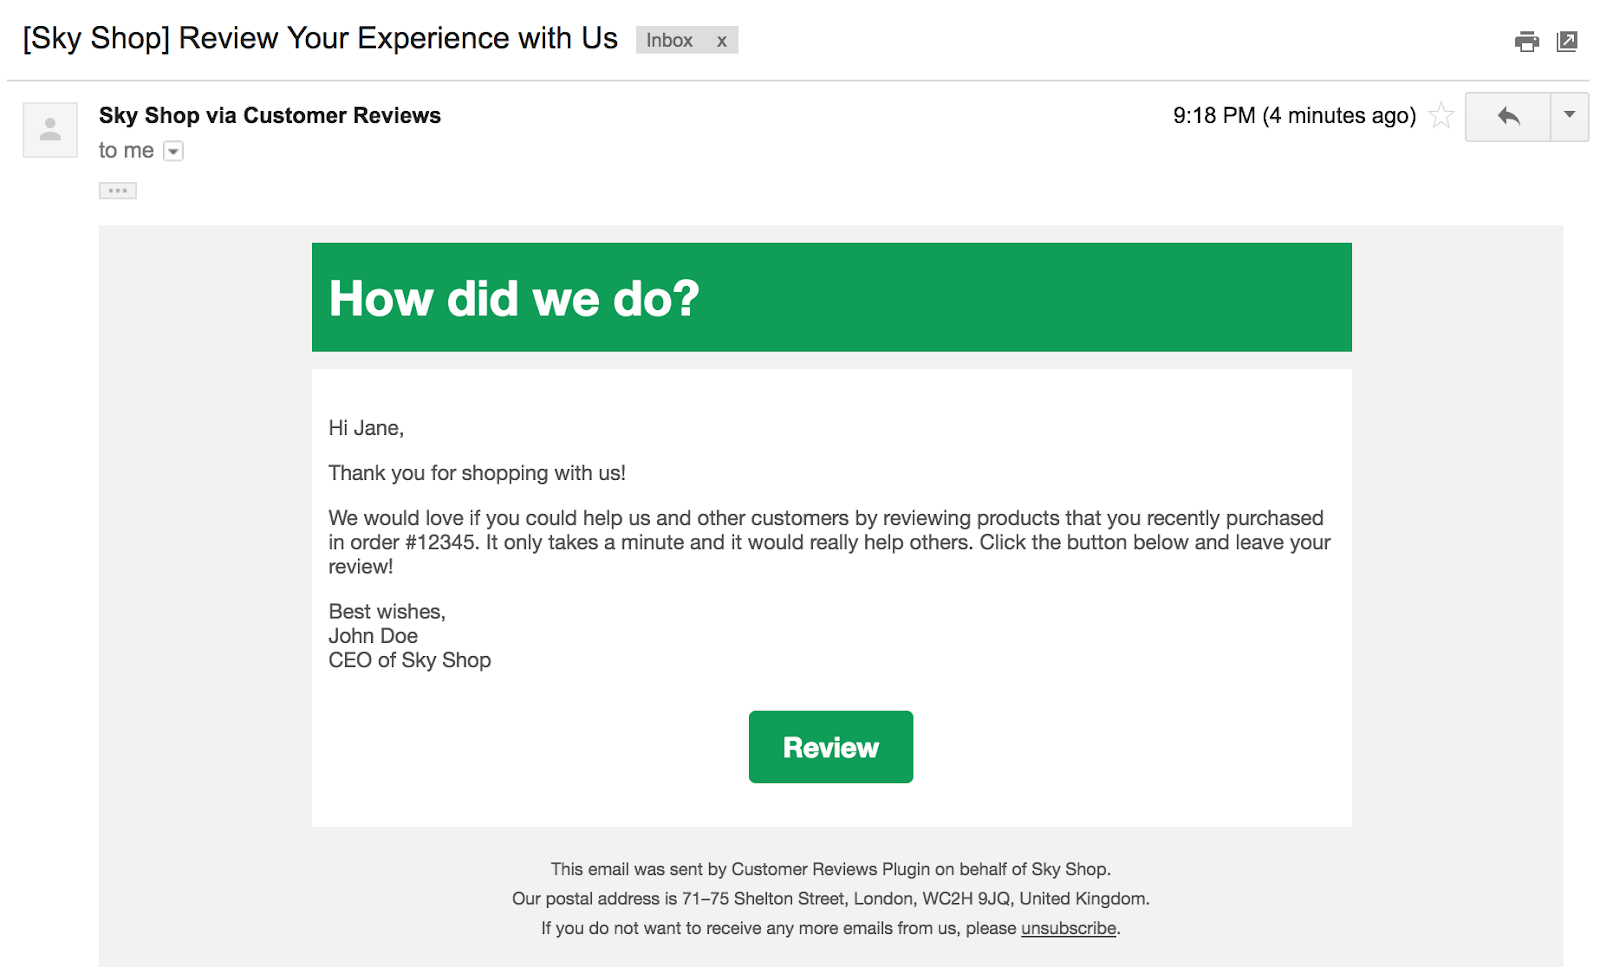Open the More options dropdown beside Reply
This screenshot has width=1600, height=974.
tap(1569, 116)
